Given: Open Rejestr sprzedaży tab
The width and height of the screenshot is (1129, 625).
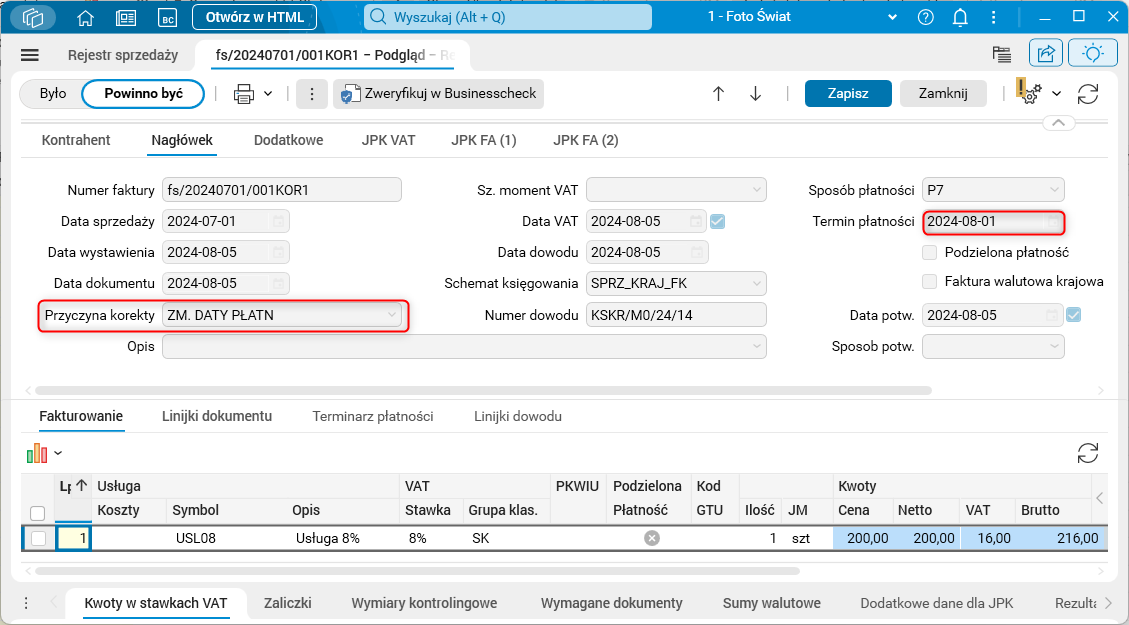Looking at the screenshot, I should coord(123,55).
